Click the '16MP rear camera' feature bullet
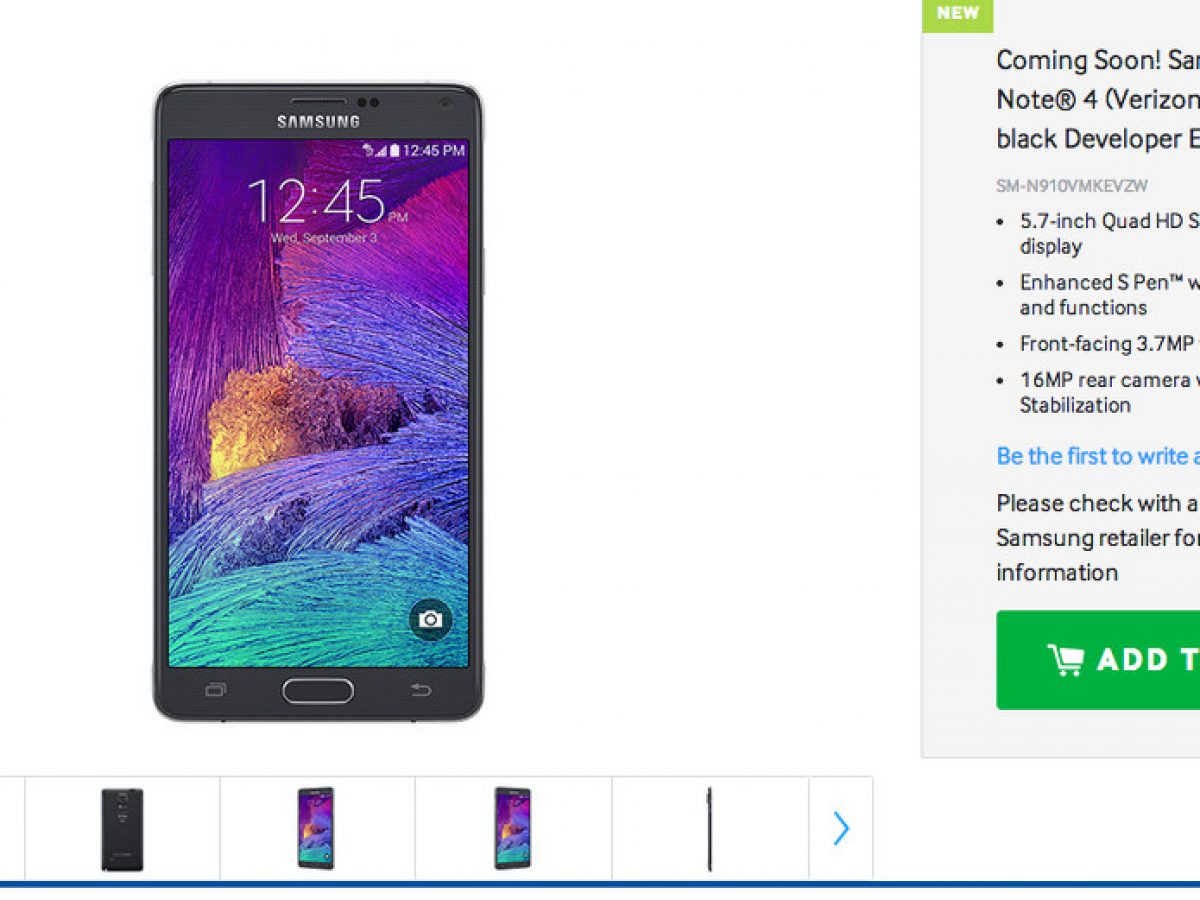Screen dimensions: 1200x900 [1108, 392]
